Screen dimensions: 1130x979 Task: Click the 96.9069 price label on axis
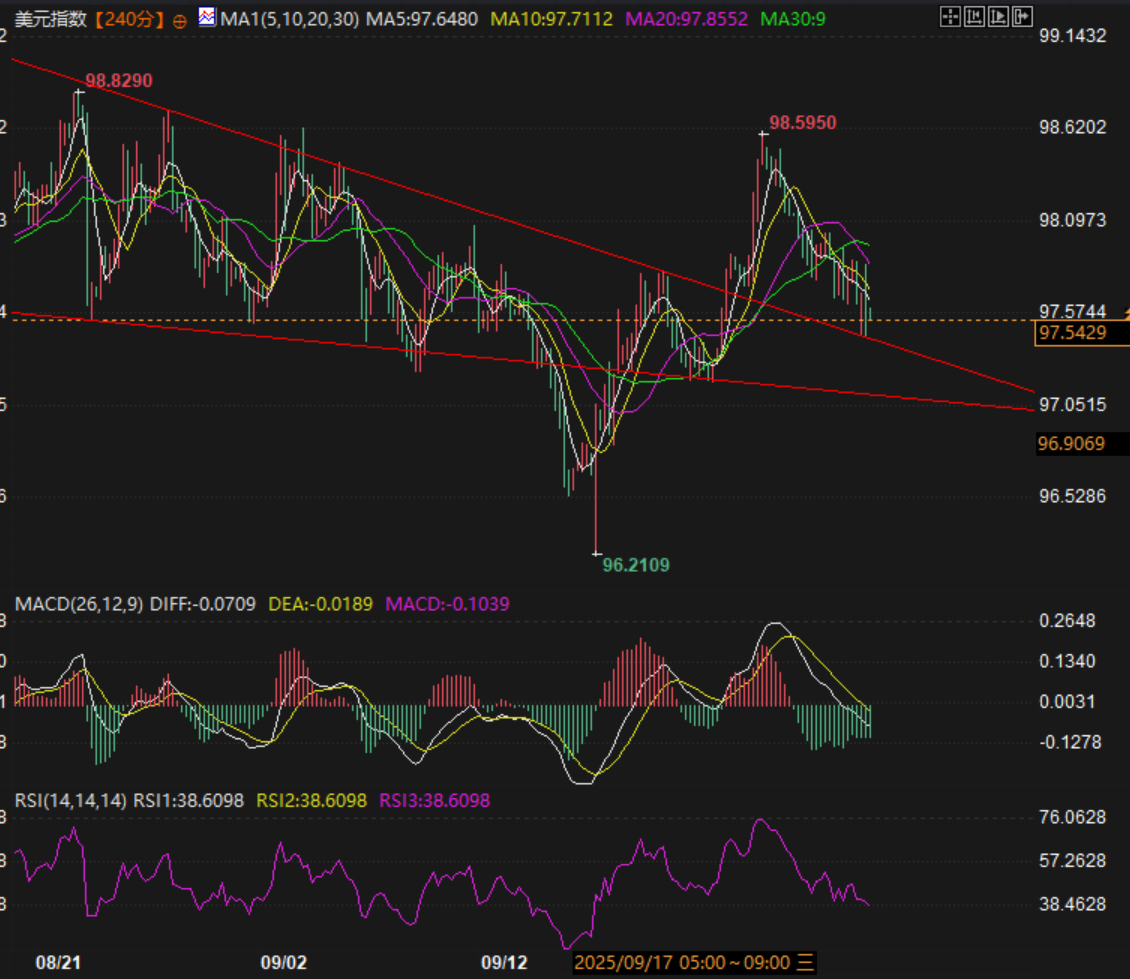(x=1072, y=443)
